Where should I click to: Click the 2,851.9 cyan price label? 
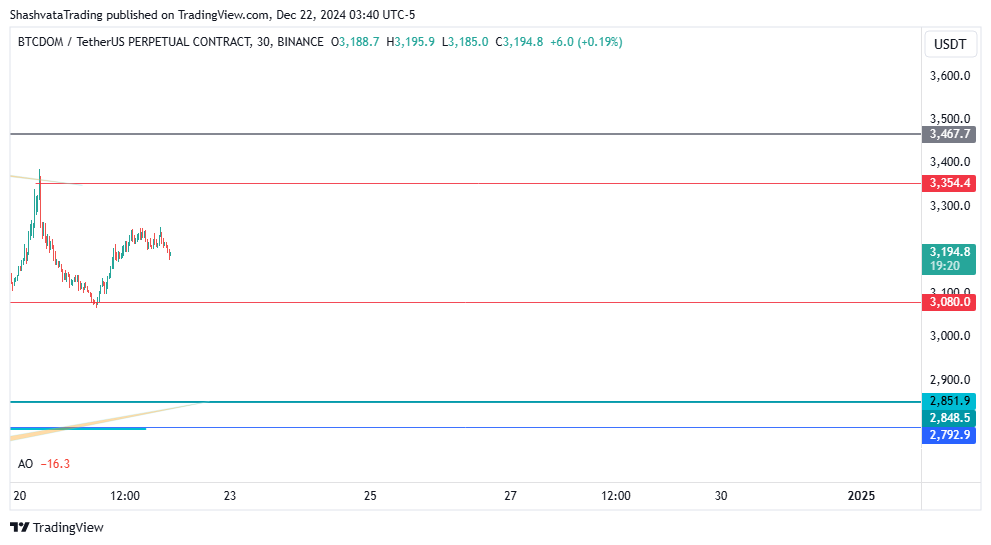(949, 401)
